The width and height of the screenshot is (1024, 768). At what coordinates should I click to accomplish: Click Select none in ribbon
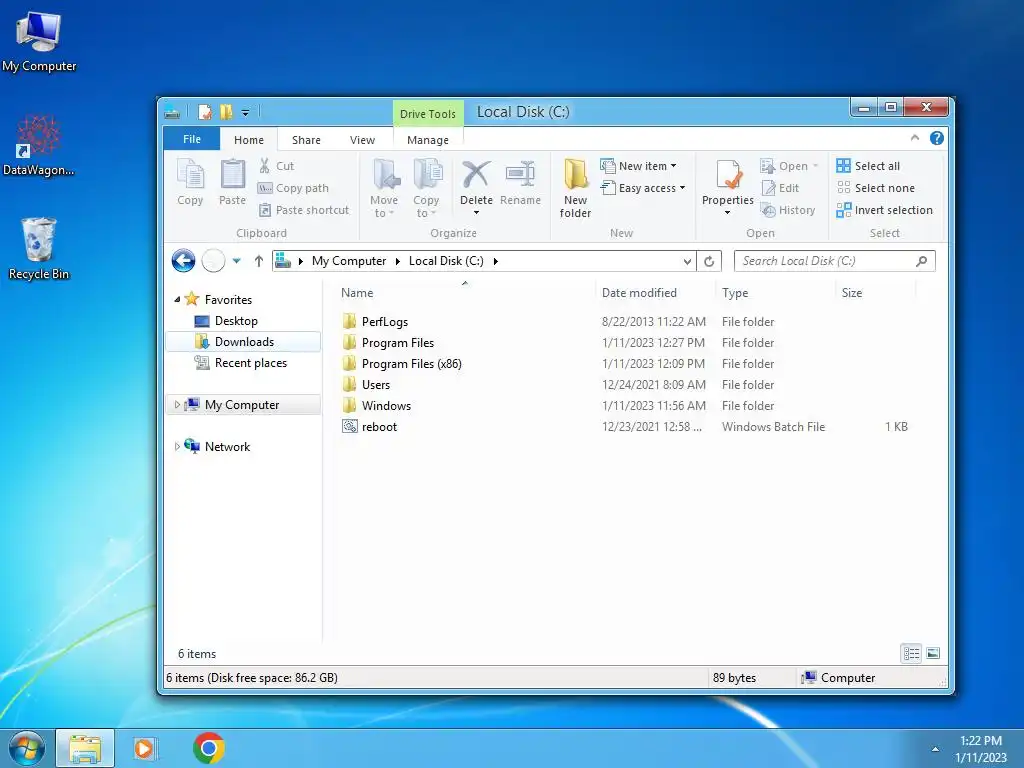pos(876,188)
